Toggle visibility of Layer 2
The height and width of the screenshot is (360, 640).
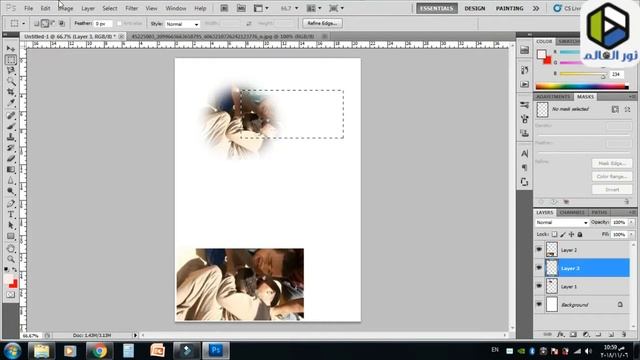tap(539, 249)
